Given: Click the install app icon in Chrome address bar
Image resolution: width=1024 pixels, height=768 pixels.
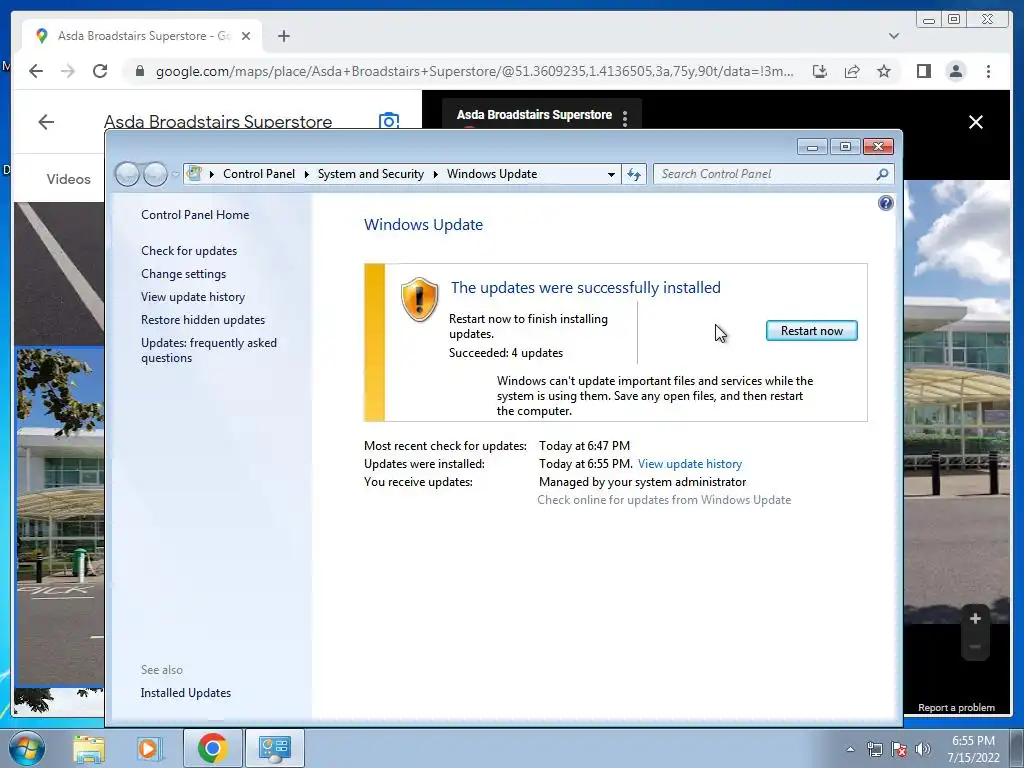Looking at the screenshot, I should point(820,71).
